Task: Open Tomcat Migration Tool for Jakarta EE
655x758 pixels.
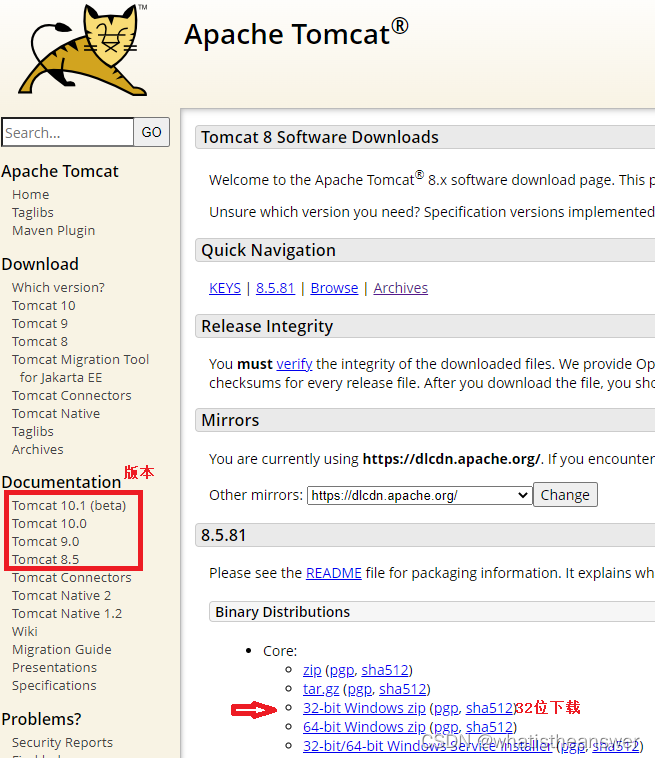Action: pyautogui.click(x=80, y=368)
